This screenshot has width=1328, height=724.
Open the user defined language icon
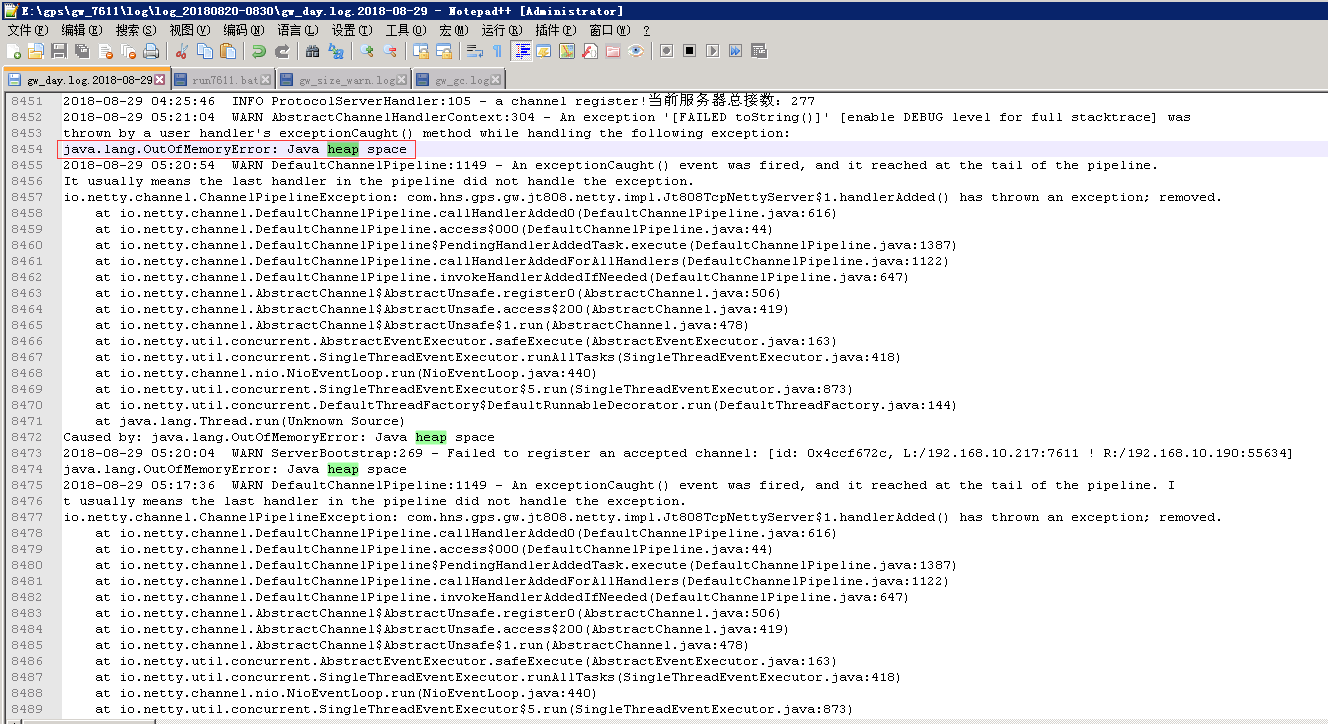point(543,51)
